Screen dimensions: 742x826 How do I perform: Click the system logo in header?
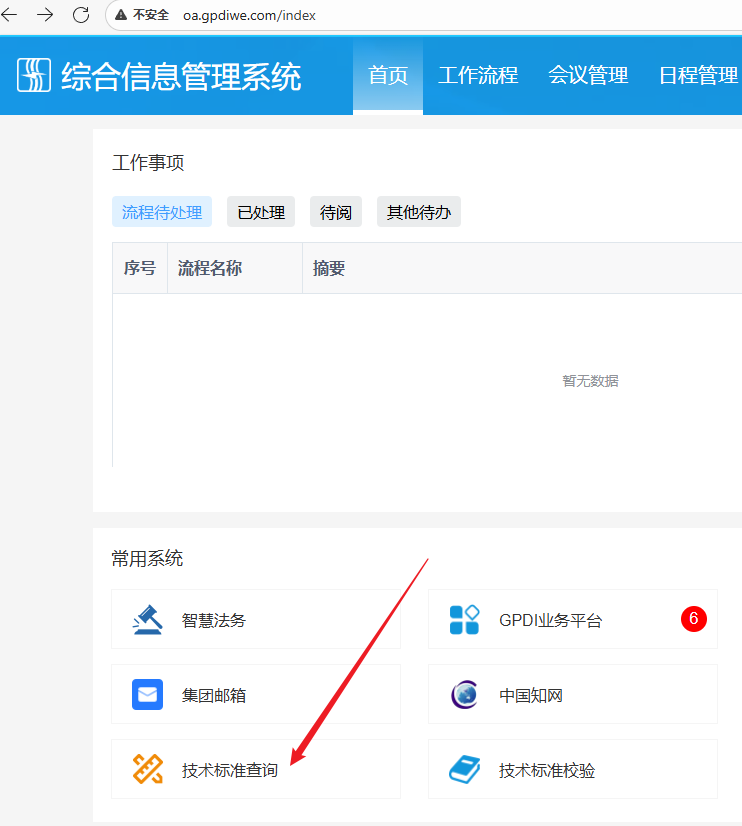pos(34,76)
